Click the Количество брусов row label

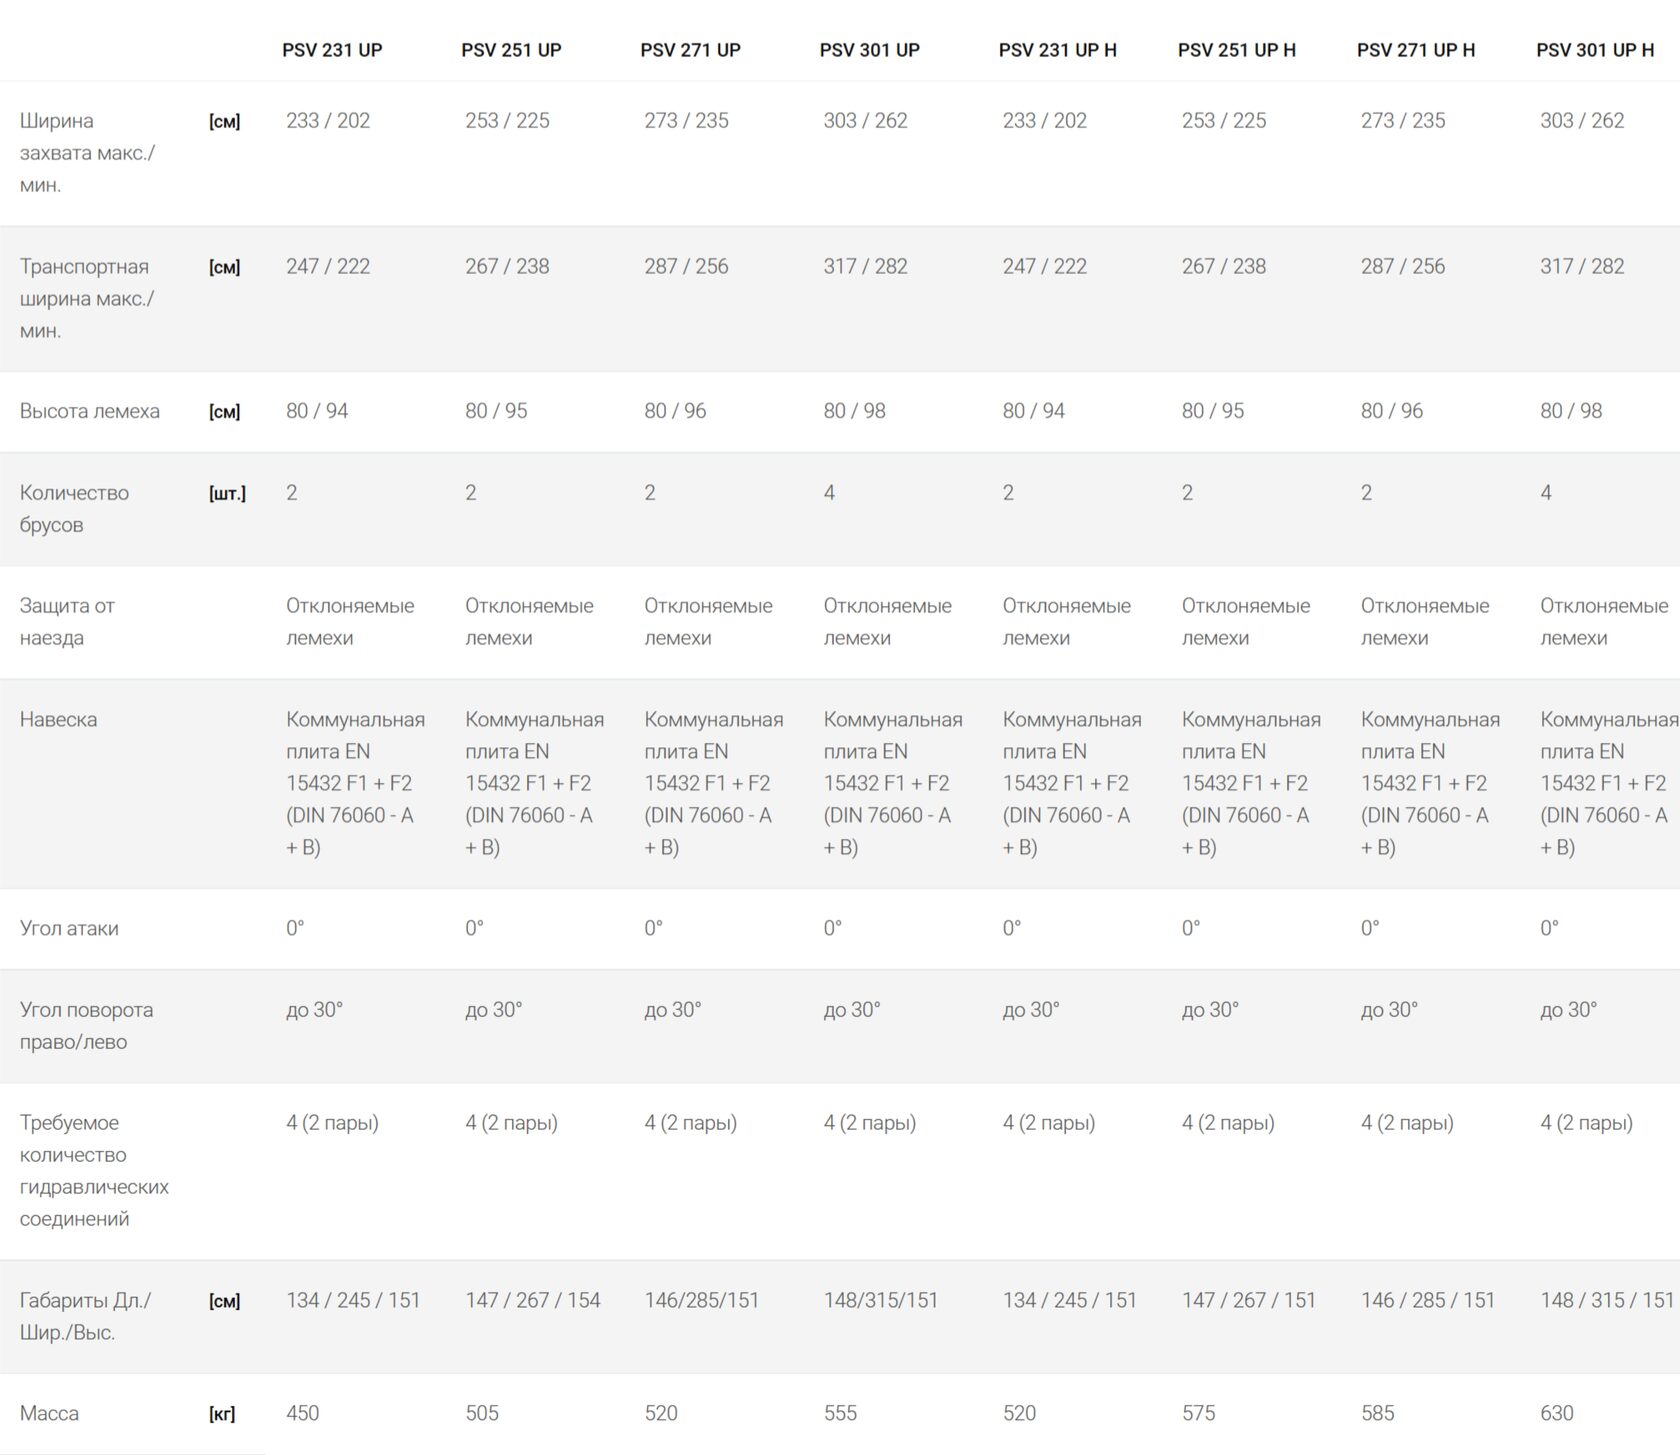pos(74,508)
